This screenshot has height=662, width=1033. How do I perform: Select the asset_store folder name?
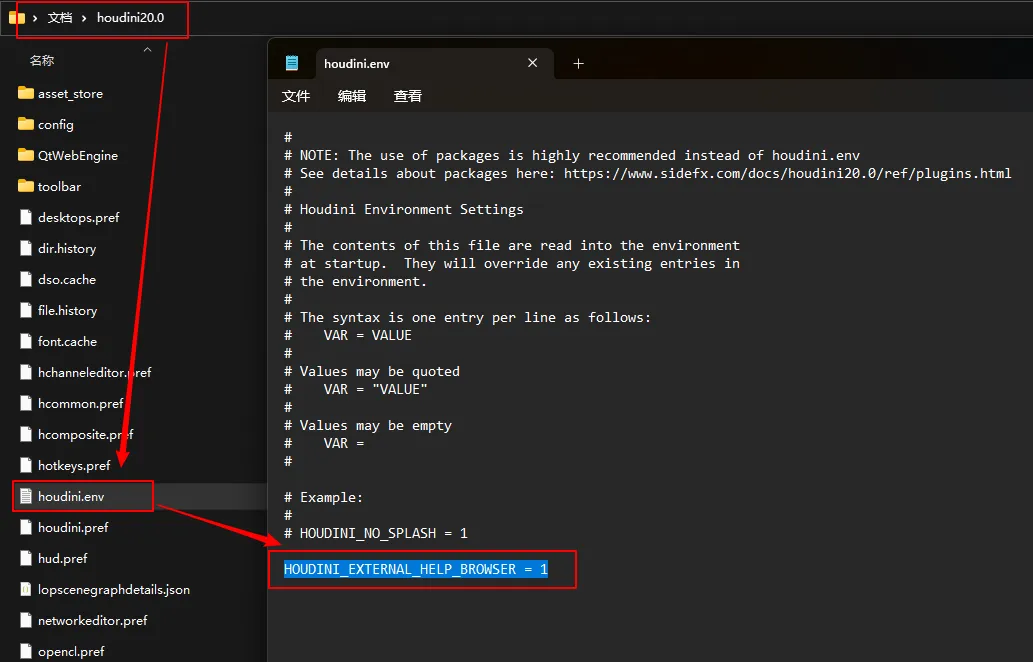70,94
